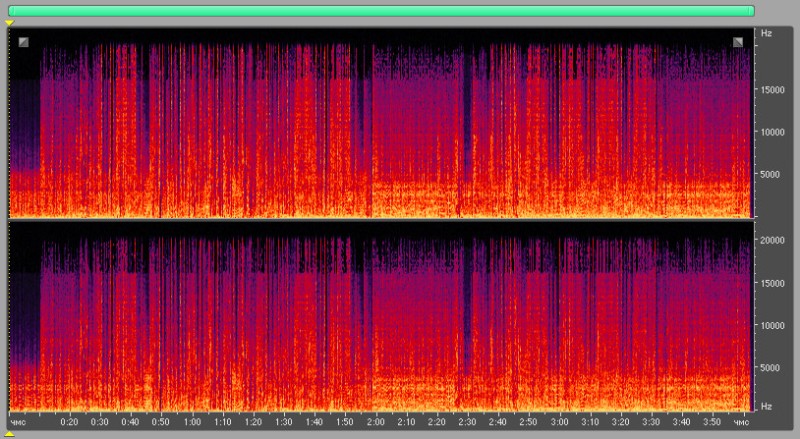Click the Hz label on upper frequency ruler

(x=766, y=34)
